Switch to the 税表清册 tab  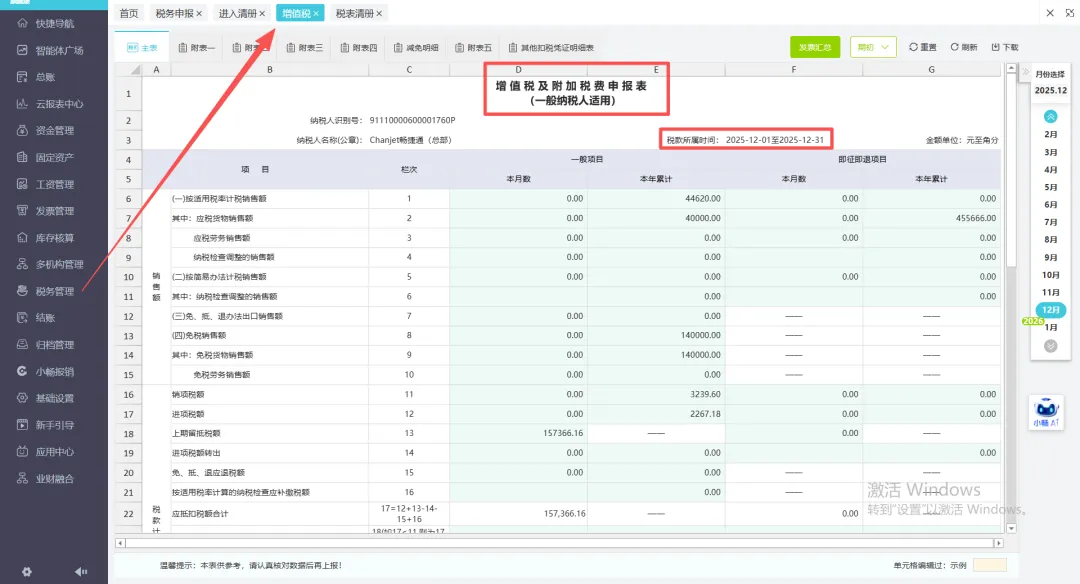[x=354, y=13]
